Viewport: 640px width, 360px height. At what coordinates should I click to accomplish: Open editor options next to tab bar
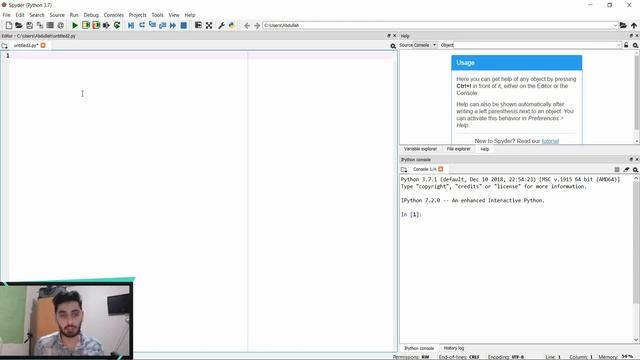click(393, 46)
